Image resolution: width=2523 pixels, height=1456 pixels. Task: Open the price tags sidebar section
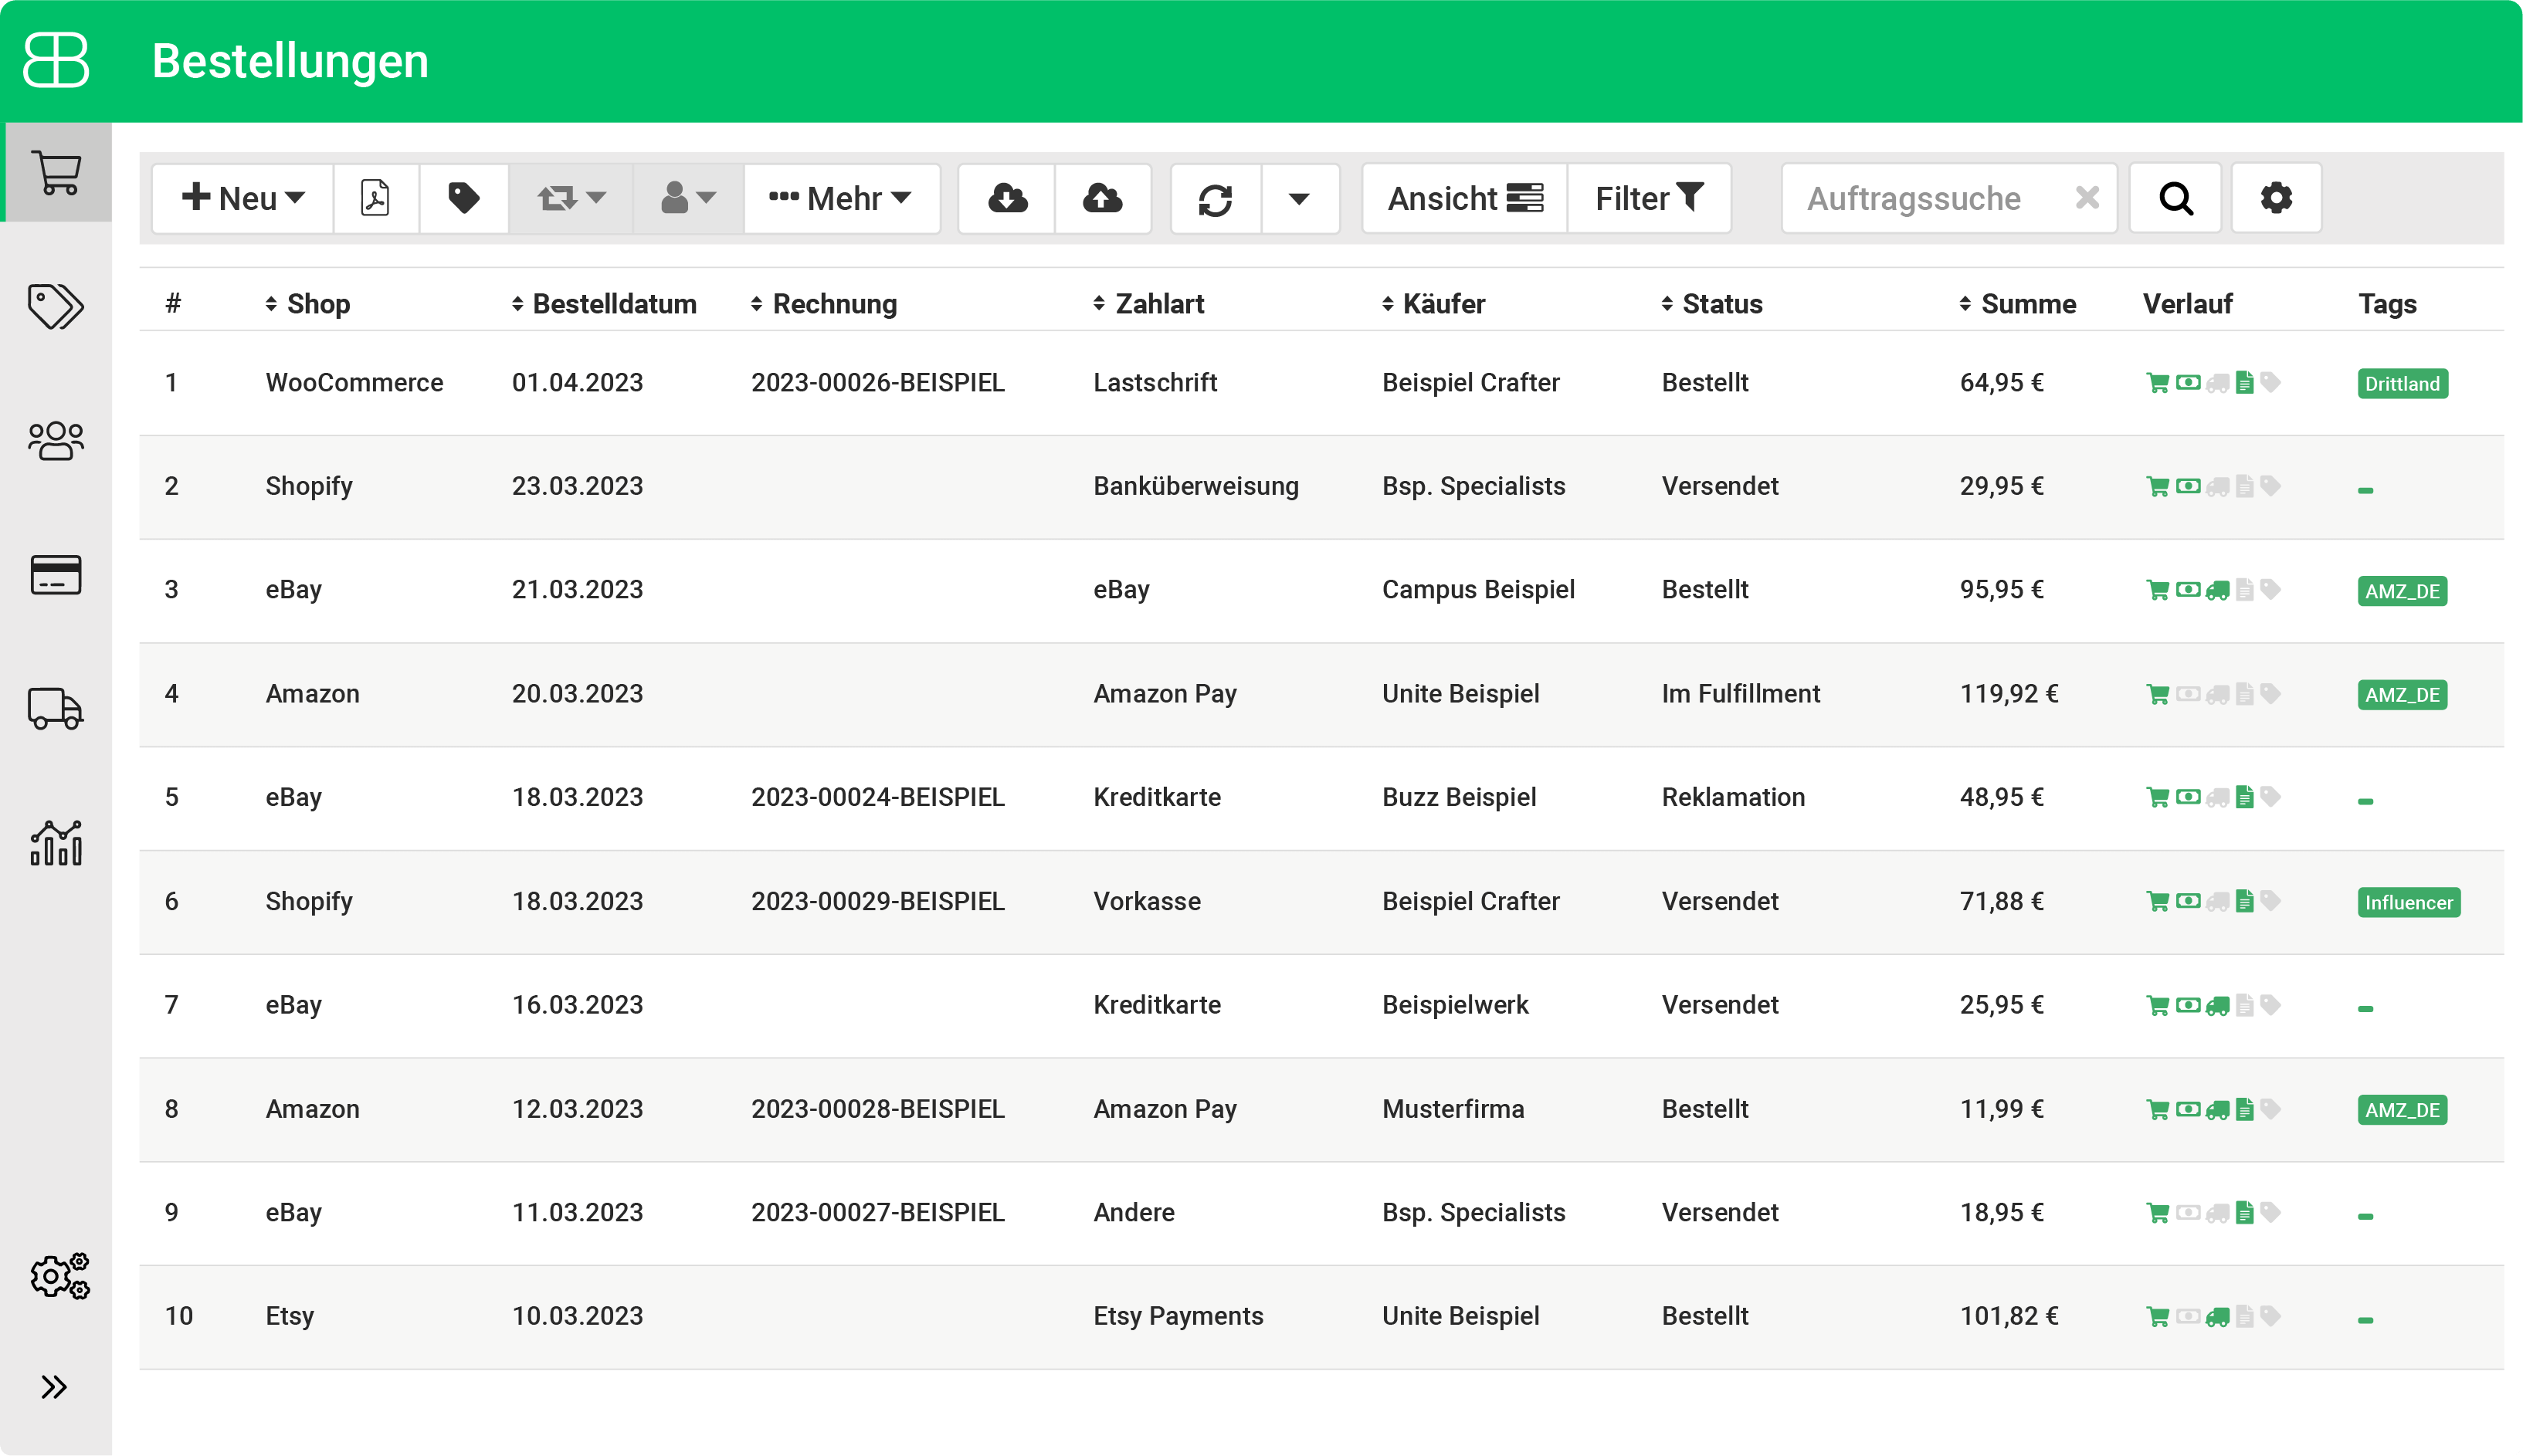pyautogui.click(x=56, y=306)
